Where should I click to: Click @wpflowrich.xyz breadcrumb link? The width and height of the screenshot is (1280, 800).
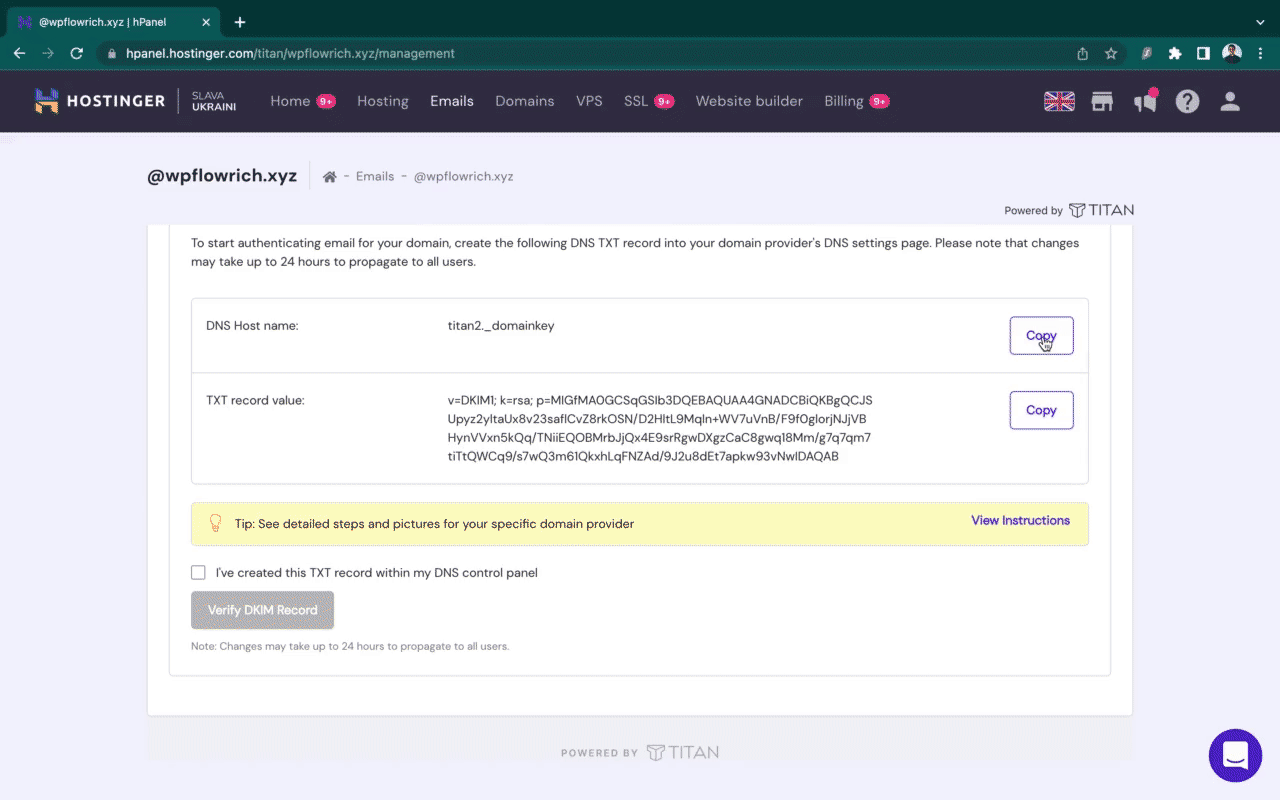463,177
